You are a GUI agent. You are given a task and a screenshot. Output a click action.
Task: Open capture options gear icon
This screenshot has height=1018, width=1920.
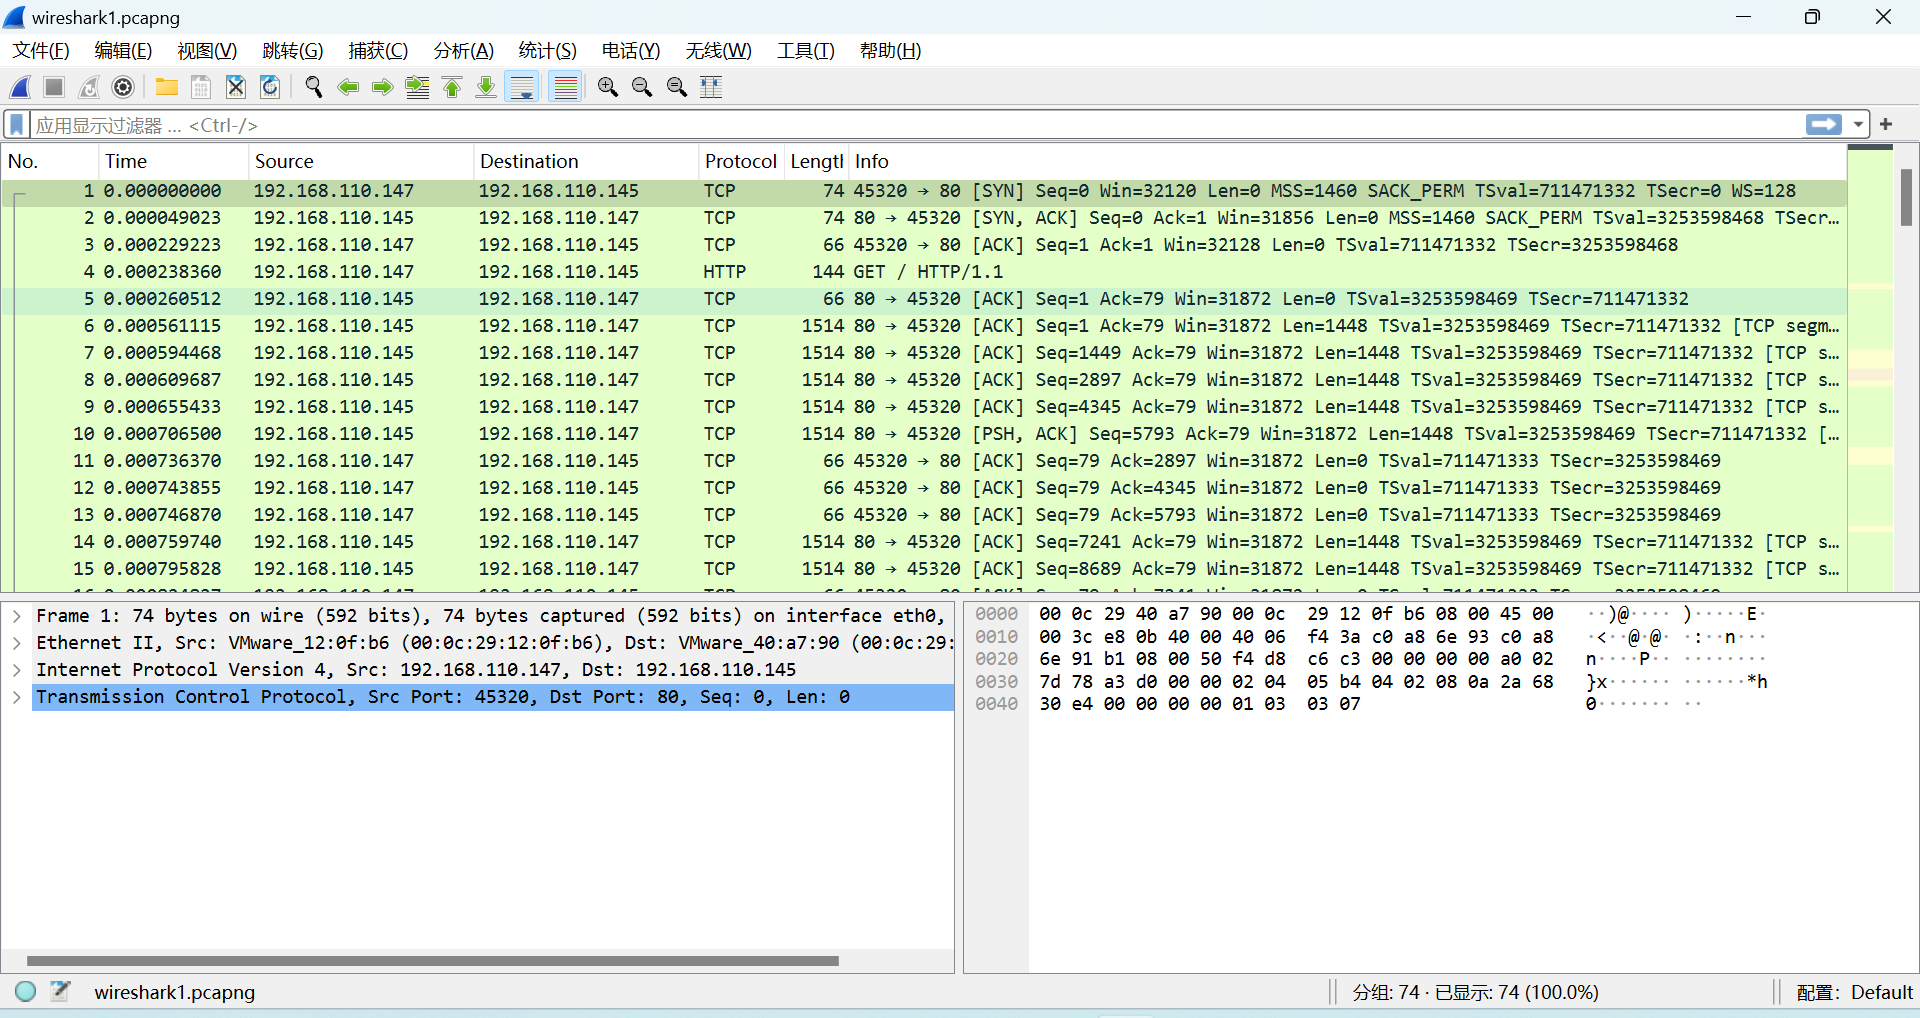click(x=123, y=87)
